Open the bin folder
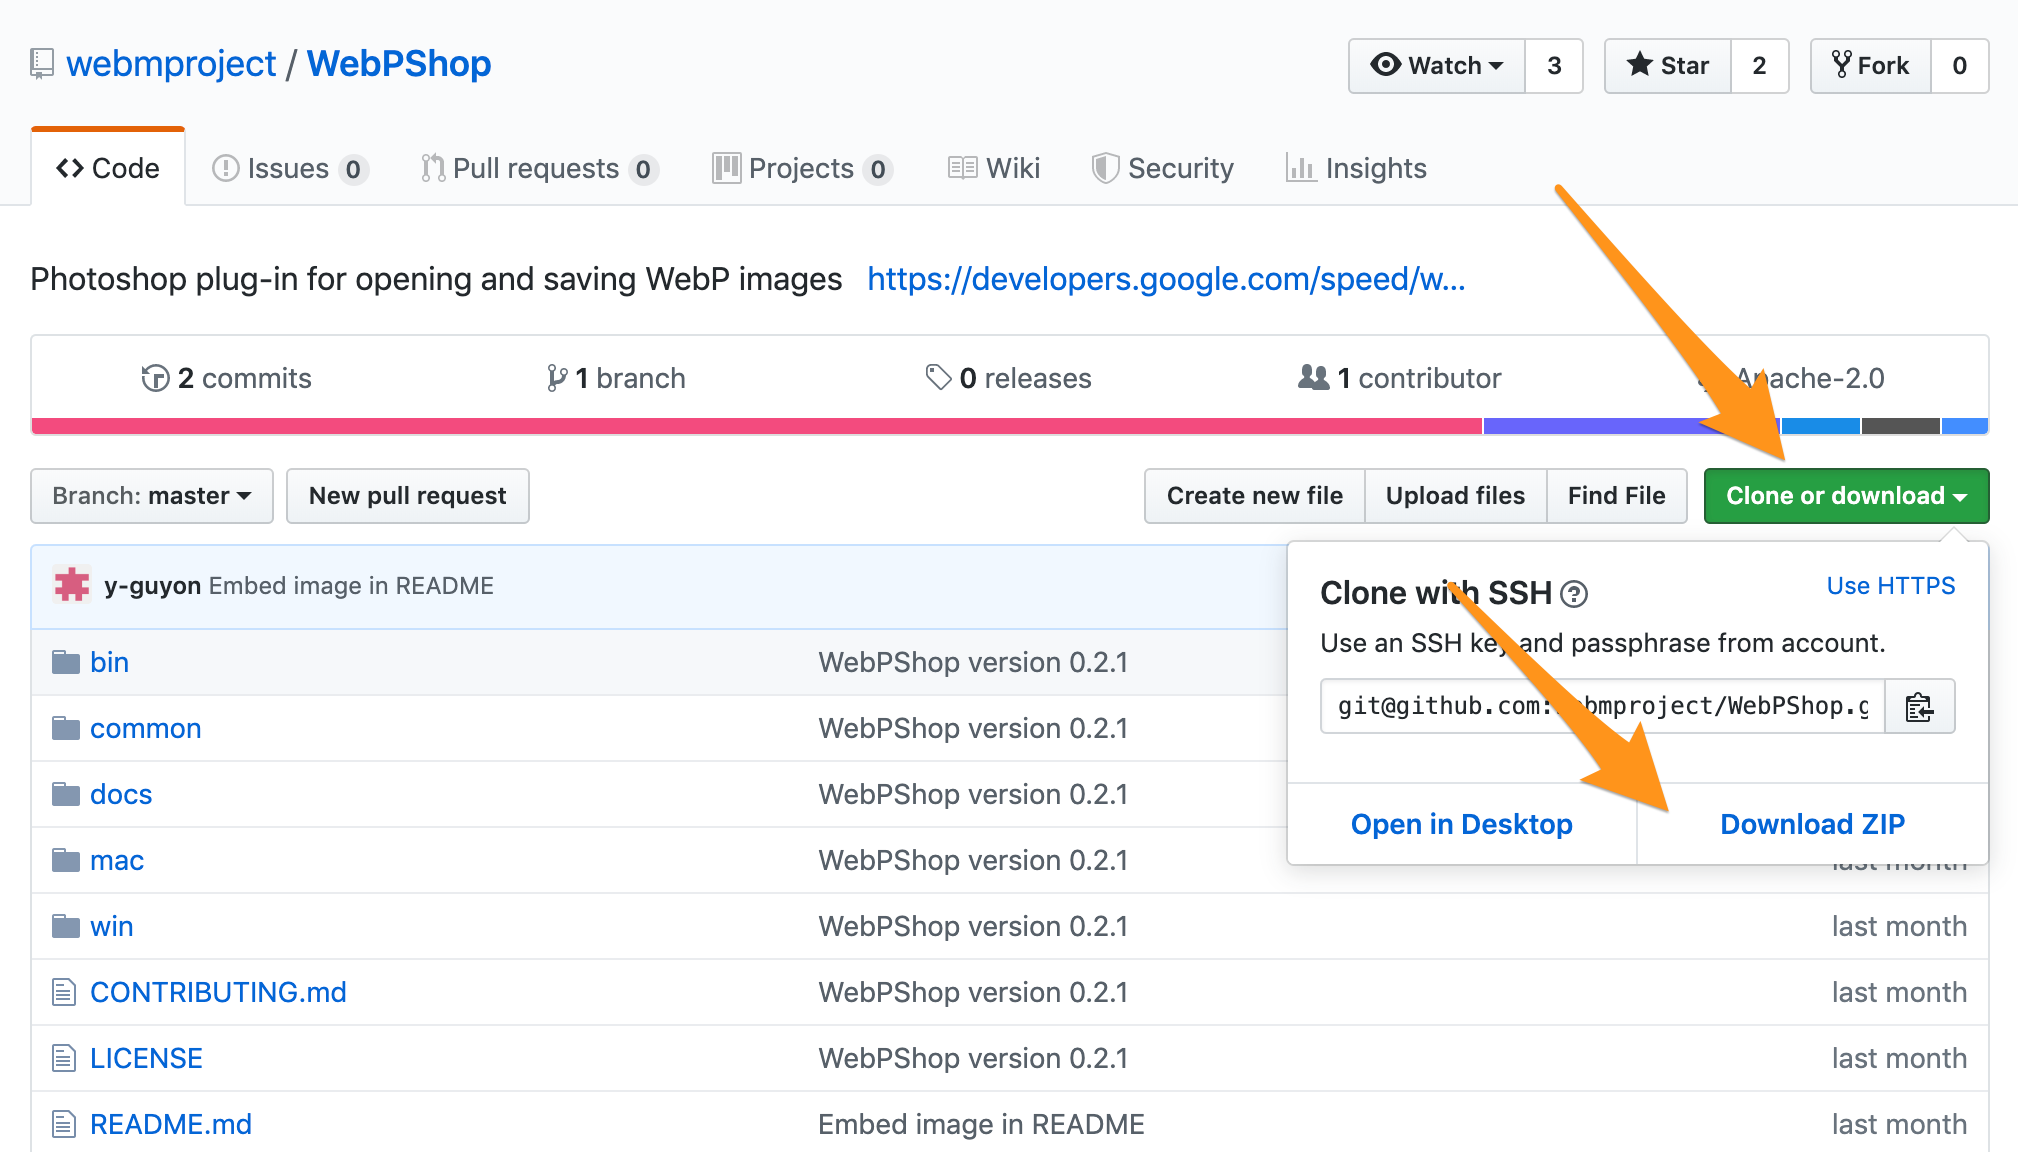The height and width of the screenshot is (1152, 2018). tap(110, 662)
